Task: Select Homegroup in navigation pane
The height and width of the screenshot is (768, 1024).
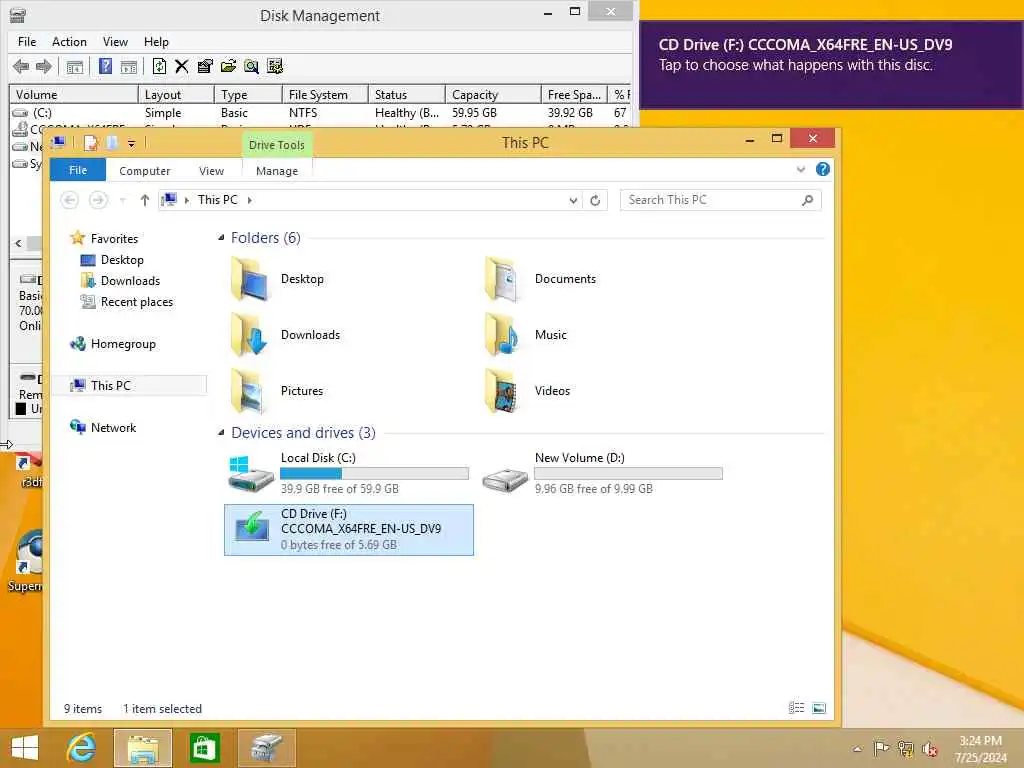Action: pyautogui.click(x=113, y=344)
